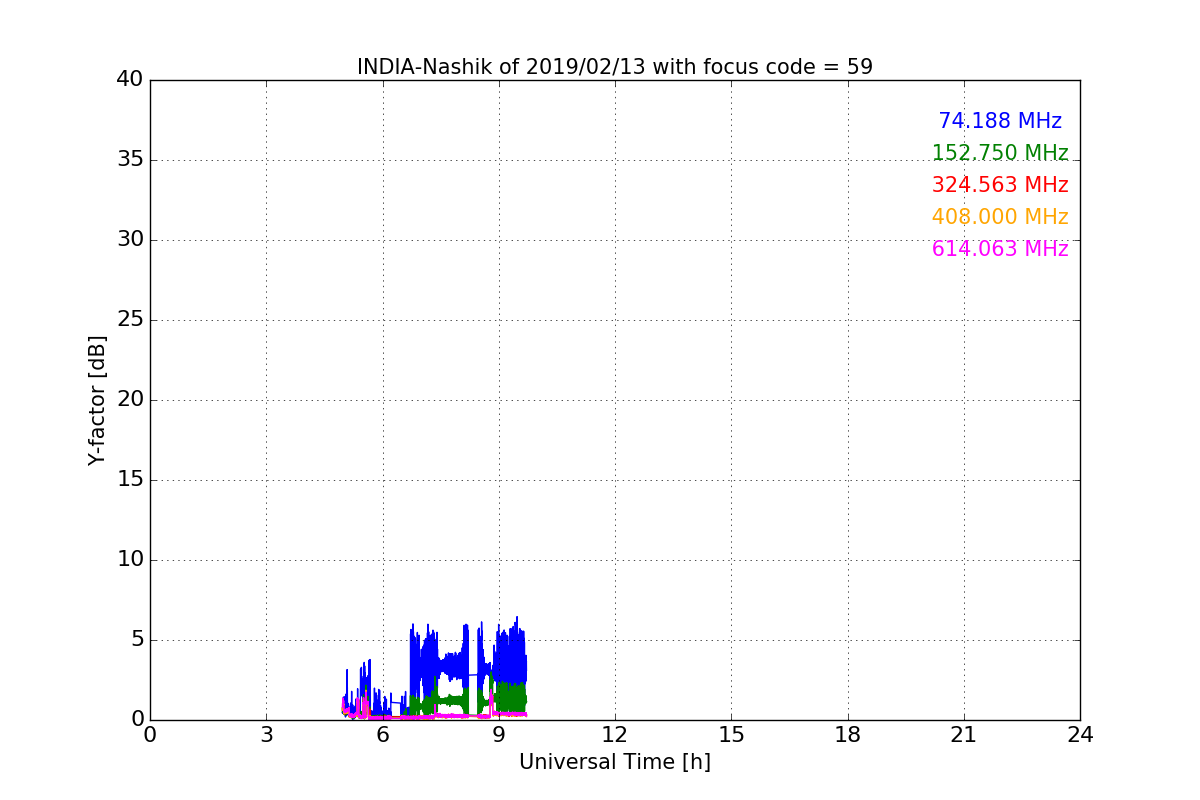Click the 3 tick on the time axis

point(266,734)
